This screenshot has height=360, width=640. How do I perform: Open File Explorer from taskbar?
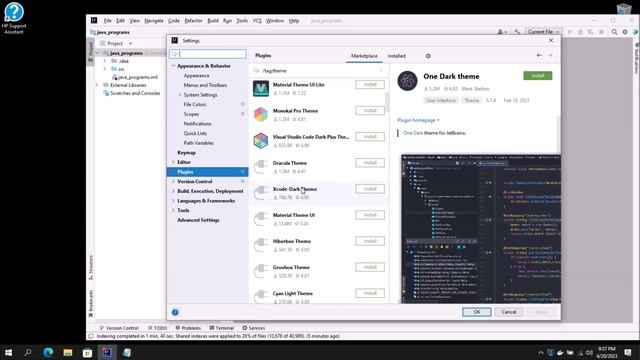68,352
